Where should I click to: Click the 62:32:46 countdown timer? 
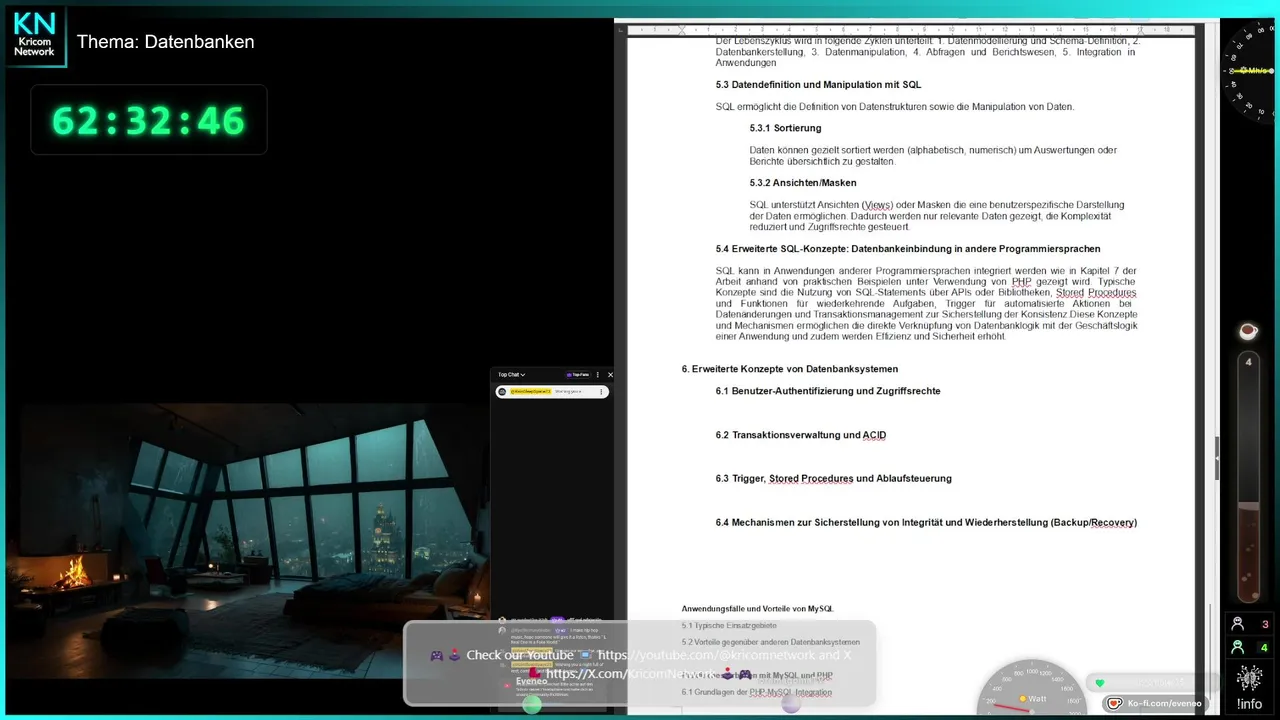pos(148,120)
